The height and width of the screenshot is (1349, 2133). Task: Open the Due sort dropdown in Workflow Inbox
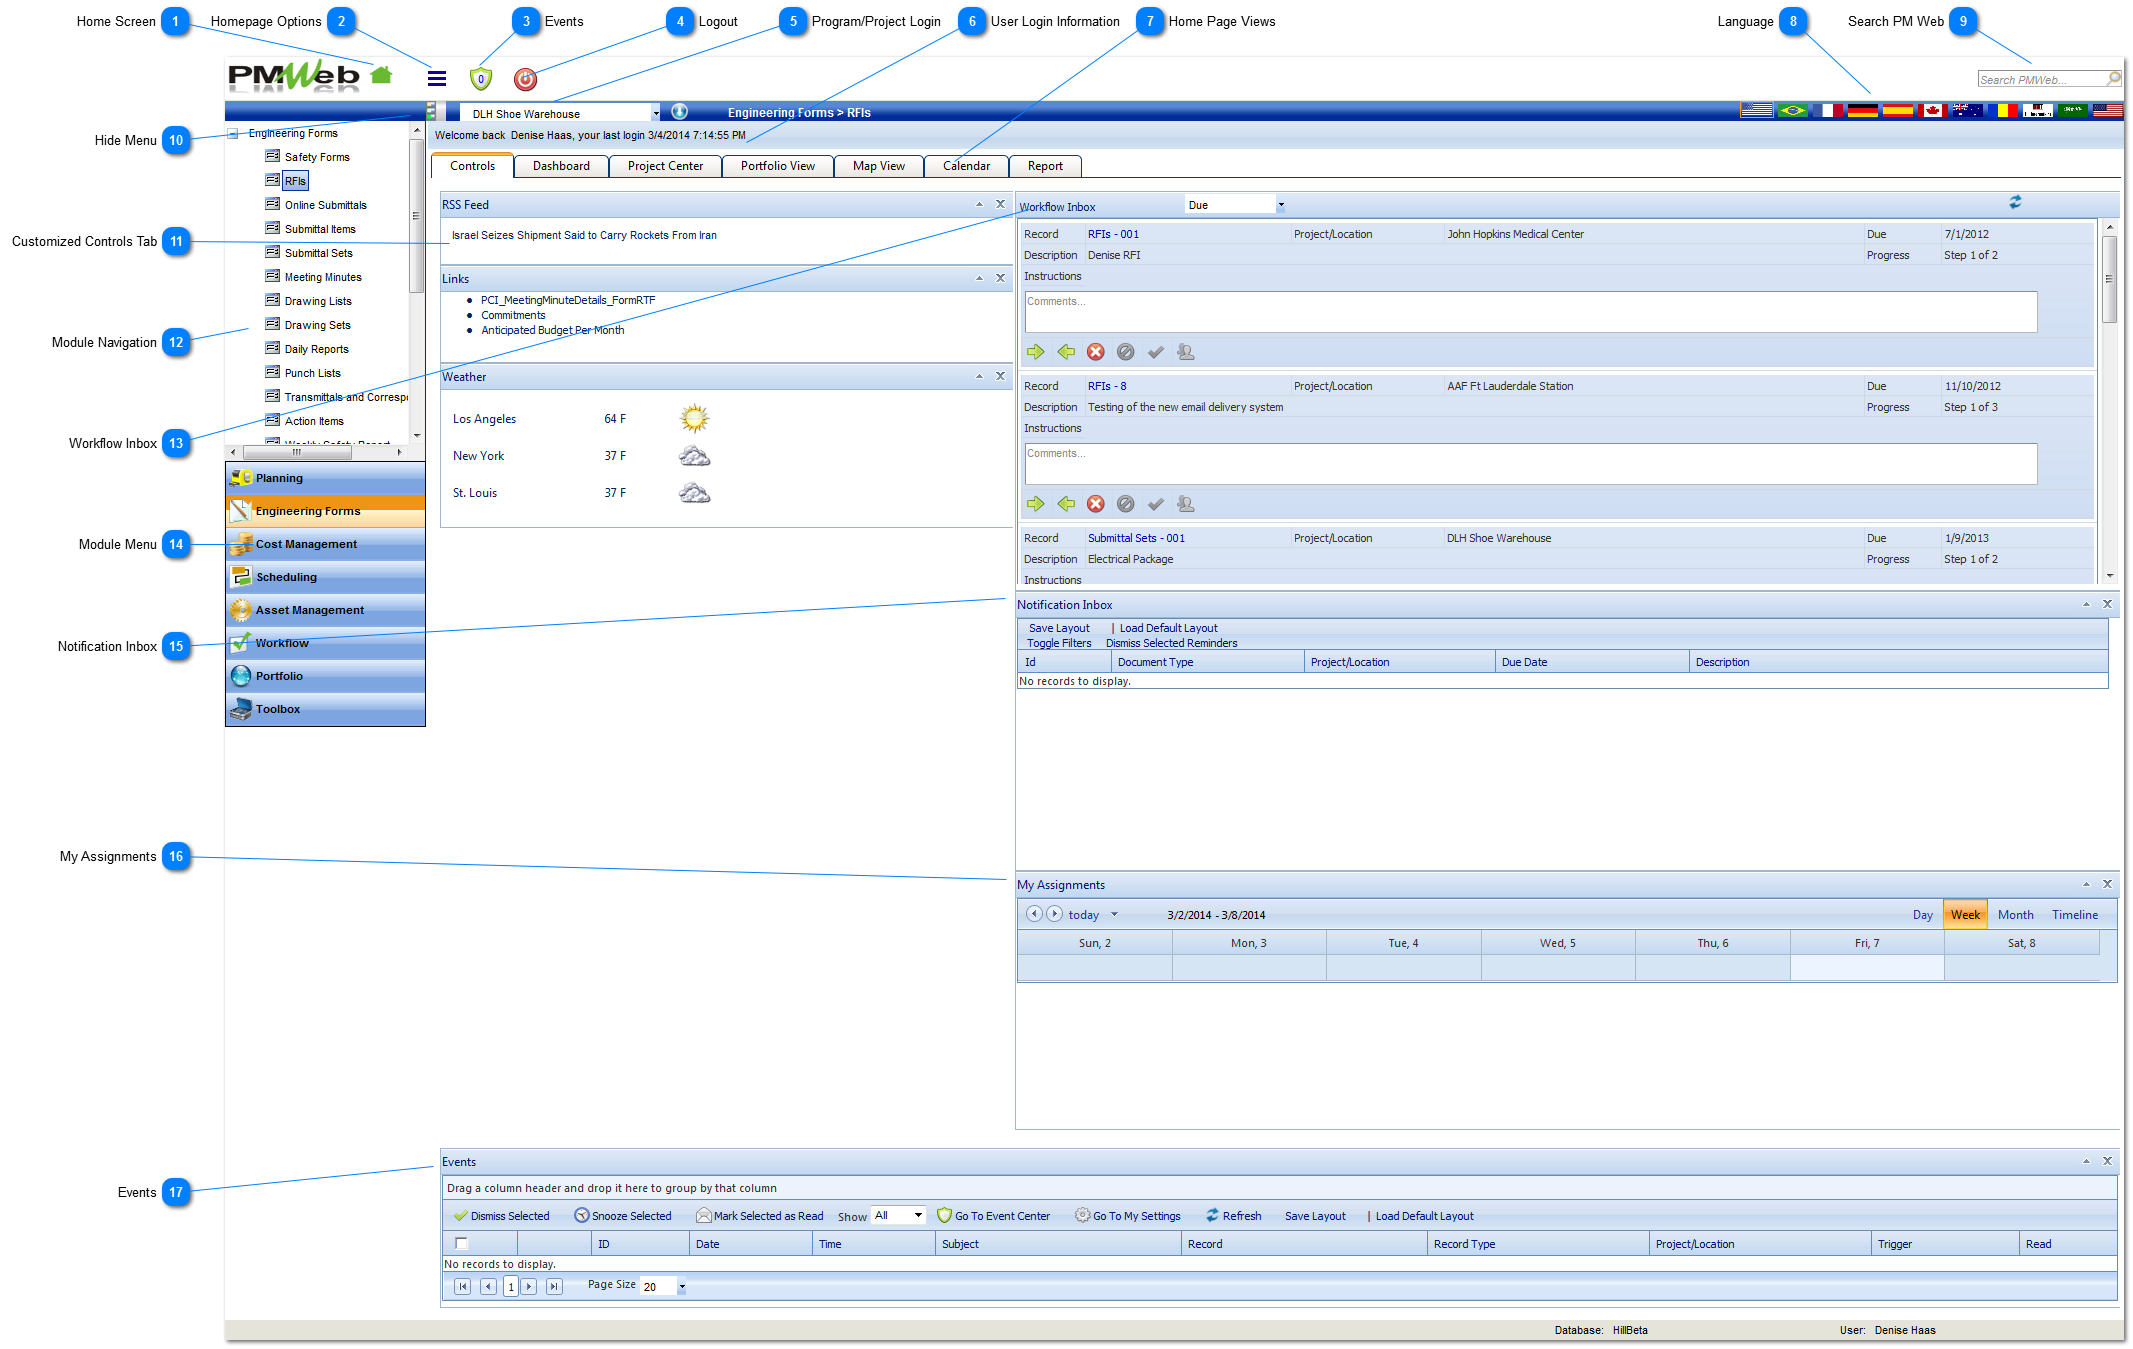pyautogui.click(x=1280, y=205)
